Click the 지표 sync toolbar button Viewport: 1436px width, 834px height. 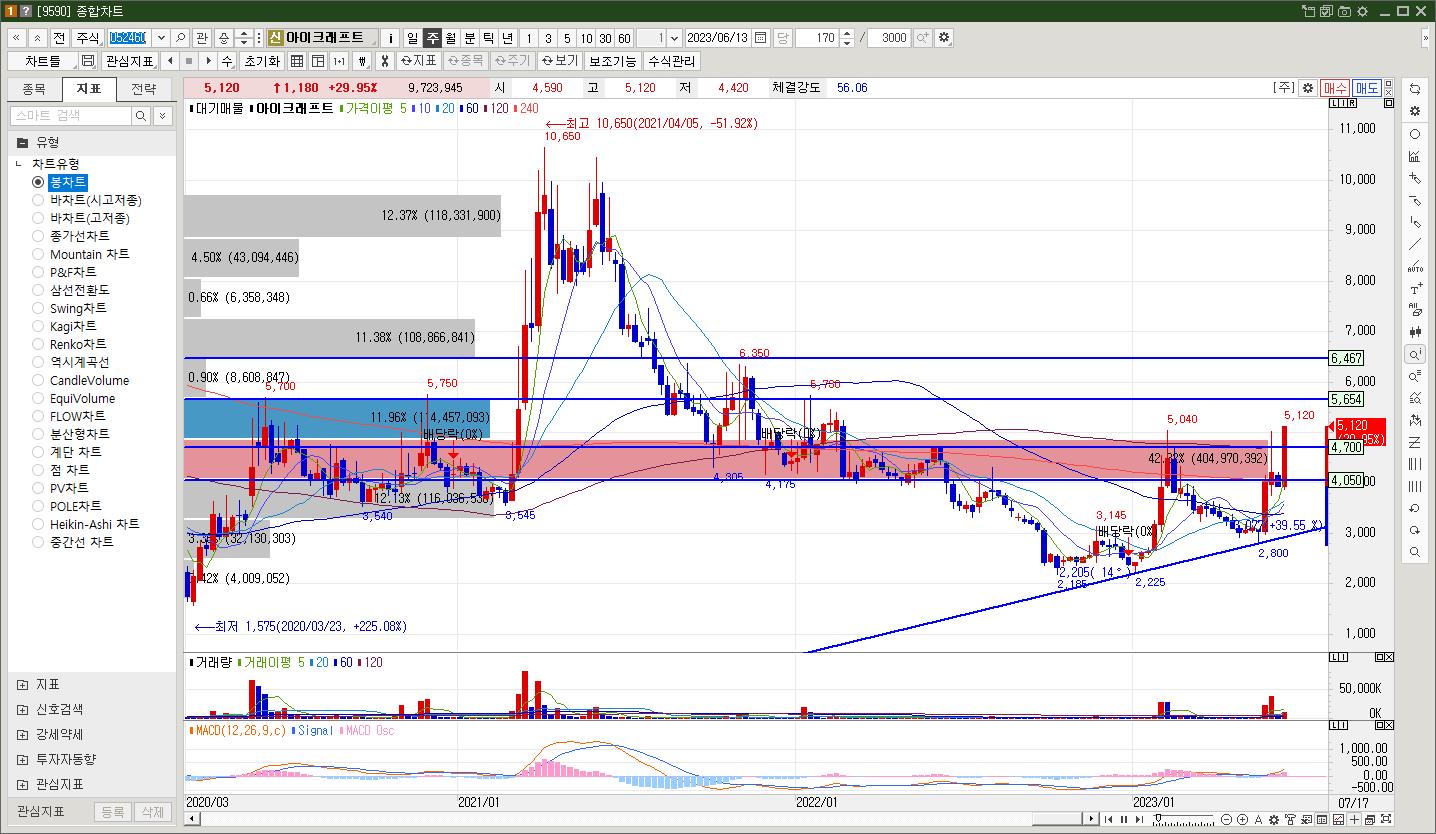[x=418, y=61]
